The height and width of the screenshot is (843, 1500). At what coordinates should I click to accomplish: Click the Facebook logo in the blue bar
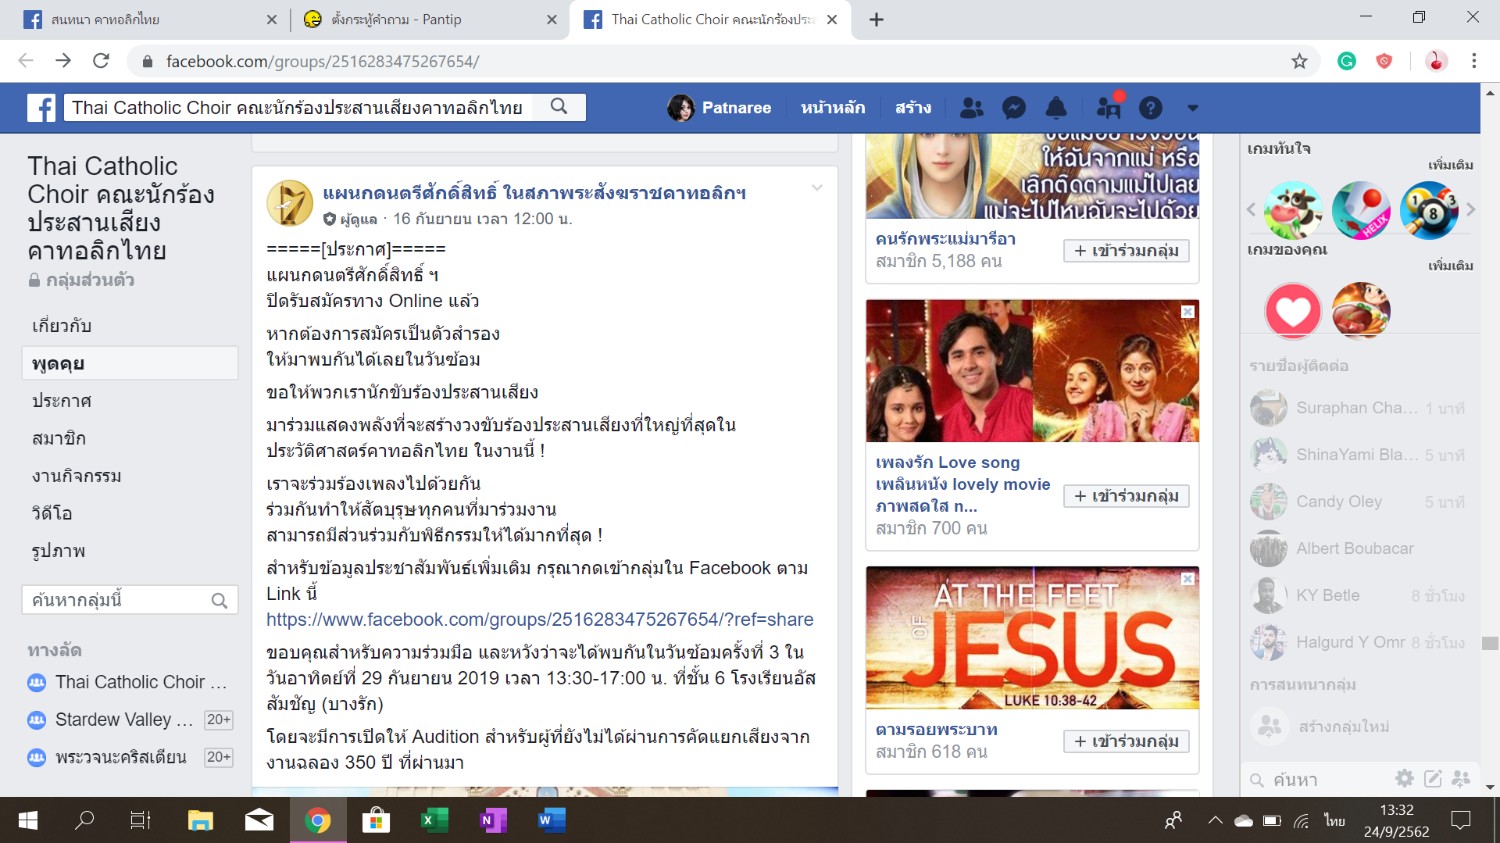click(41, 107)
